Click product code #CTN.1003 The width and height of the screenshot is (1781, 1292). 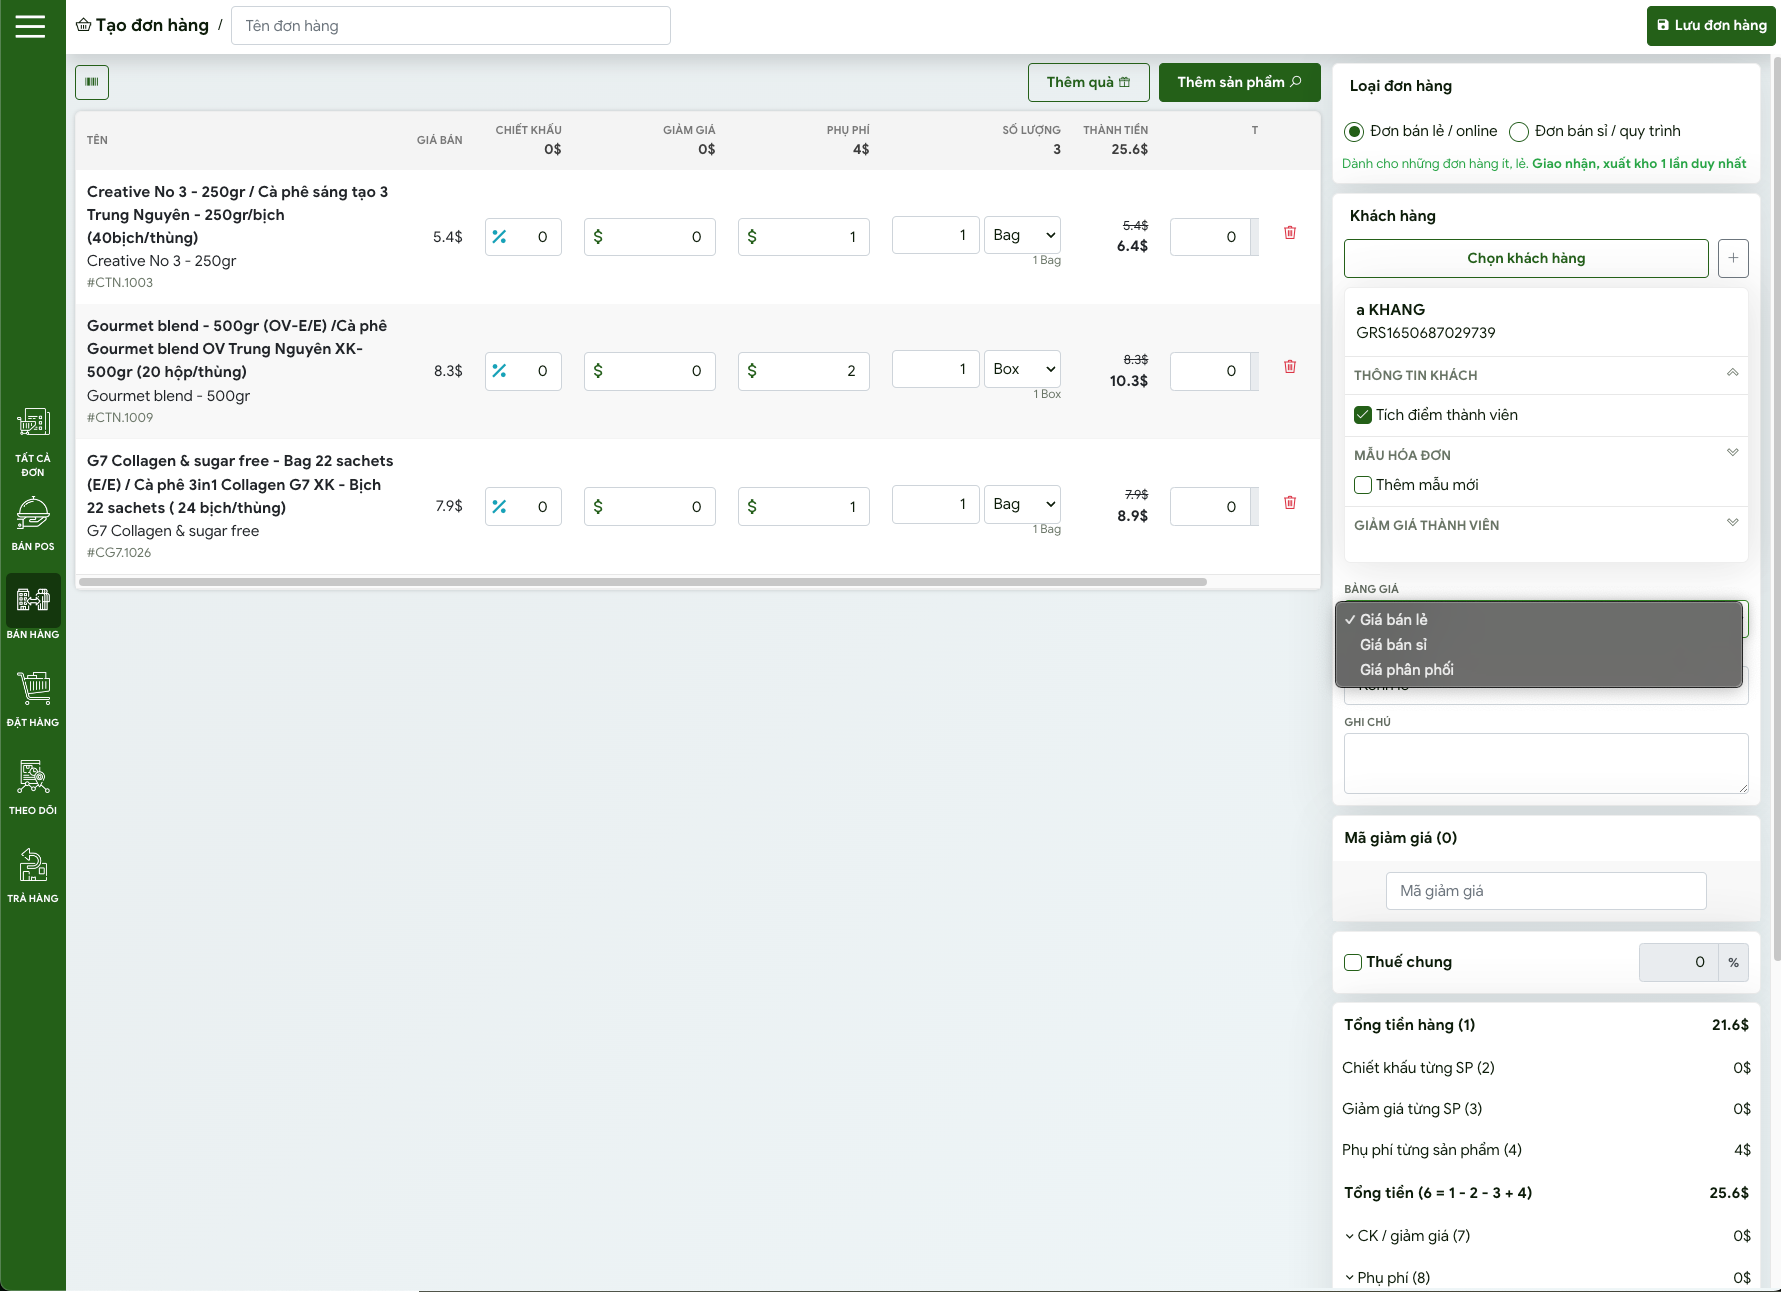point(120,283)
